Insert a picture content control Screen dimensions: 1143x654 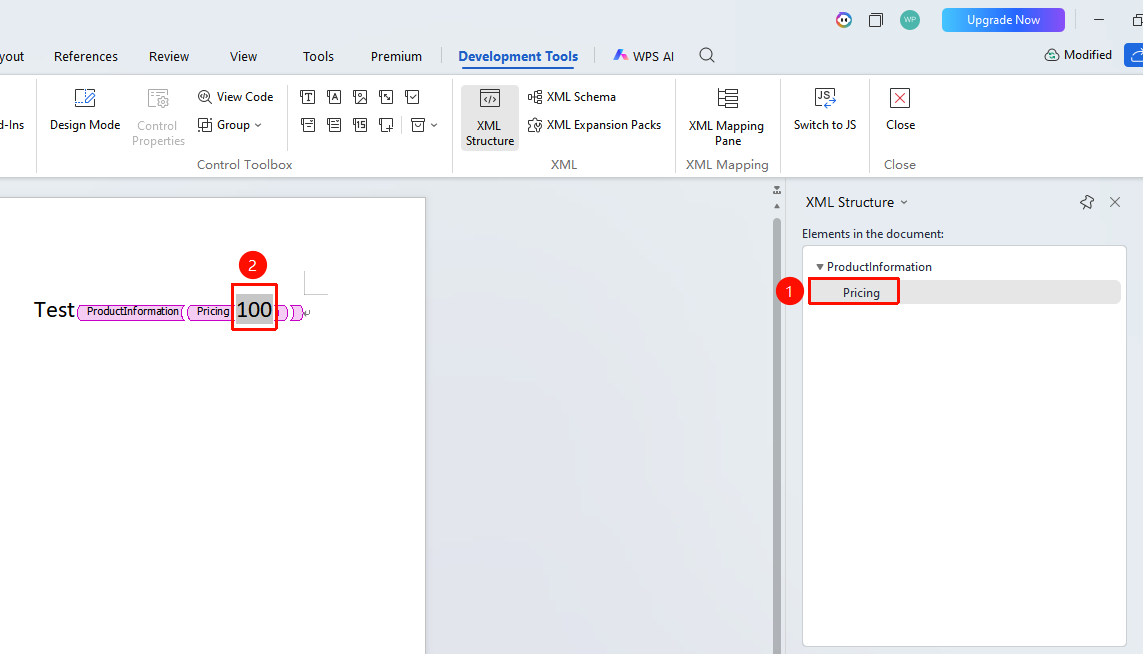pyautogui.click(x=360, y=97)
